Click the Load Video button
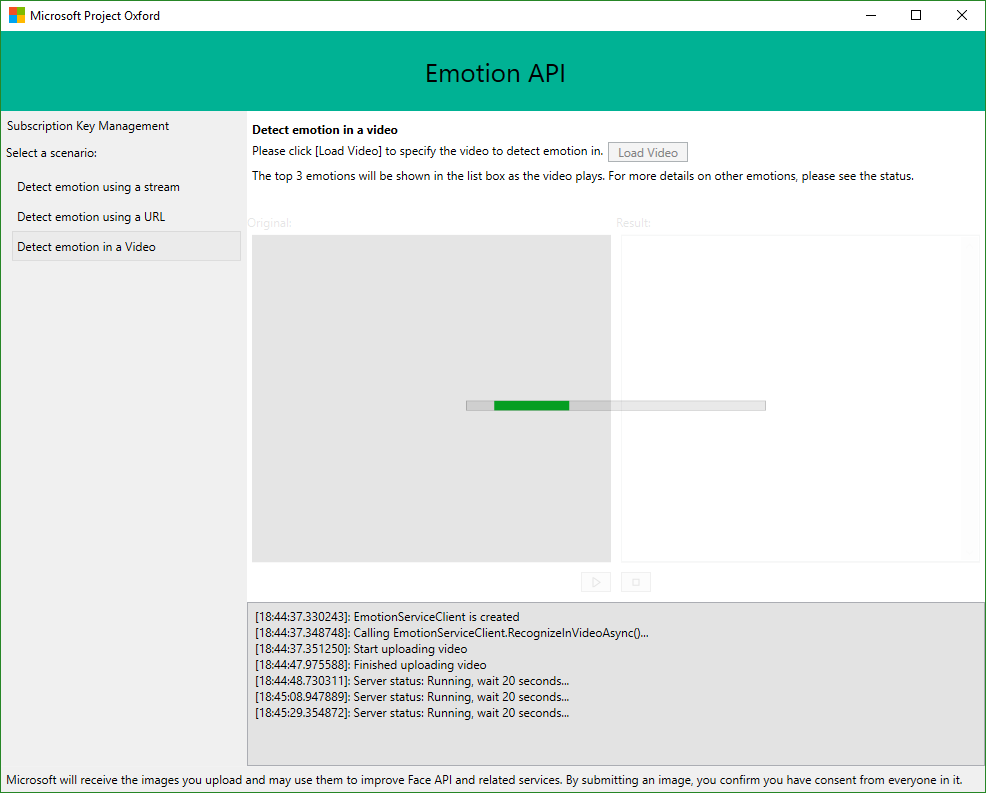The image size is (986, 793). 647,153
